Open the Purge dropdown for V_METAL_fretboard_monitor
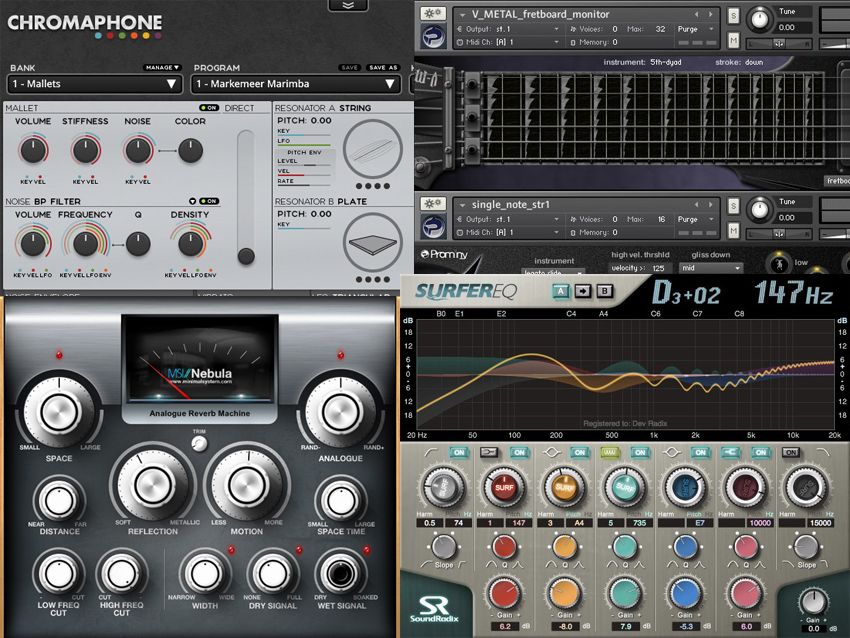This screenshot has width=850, height=638. pos(712,29)
